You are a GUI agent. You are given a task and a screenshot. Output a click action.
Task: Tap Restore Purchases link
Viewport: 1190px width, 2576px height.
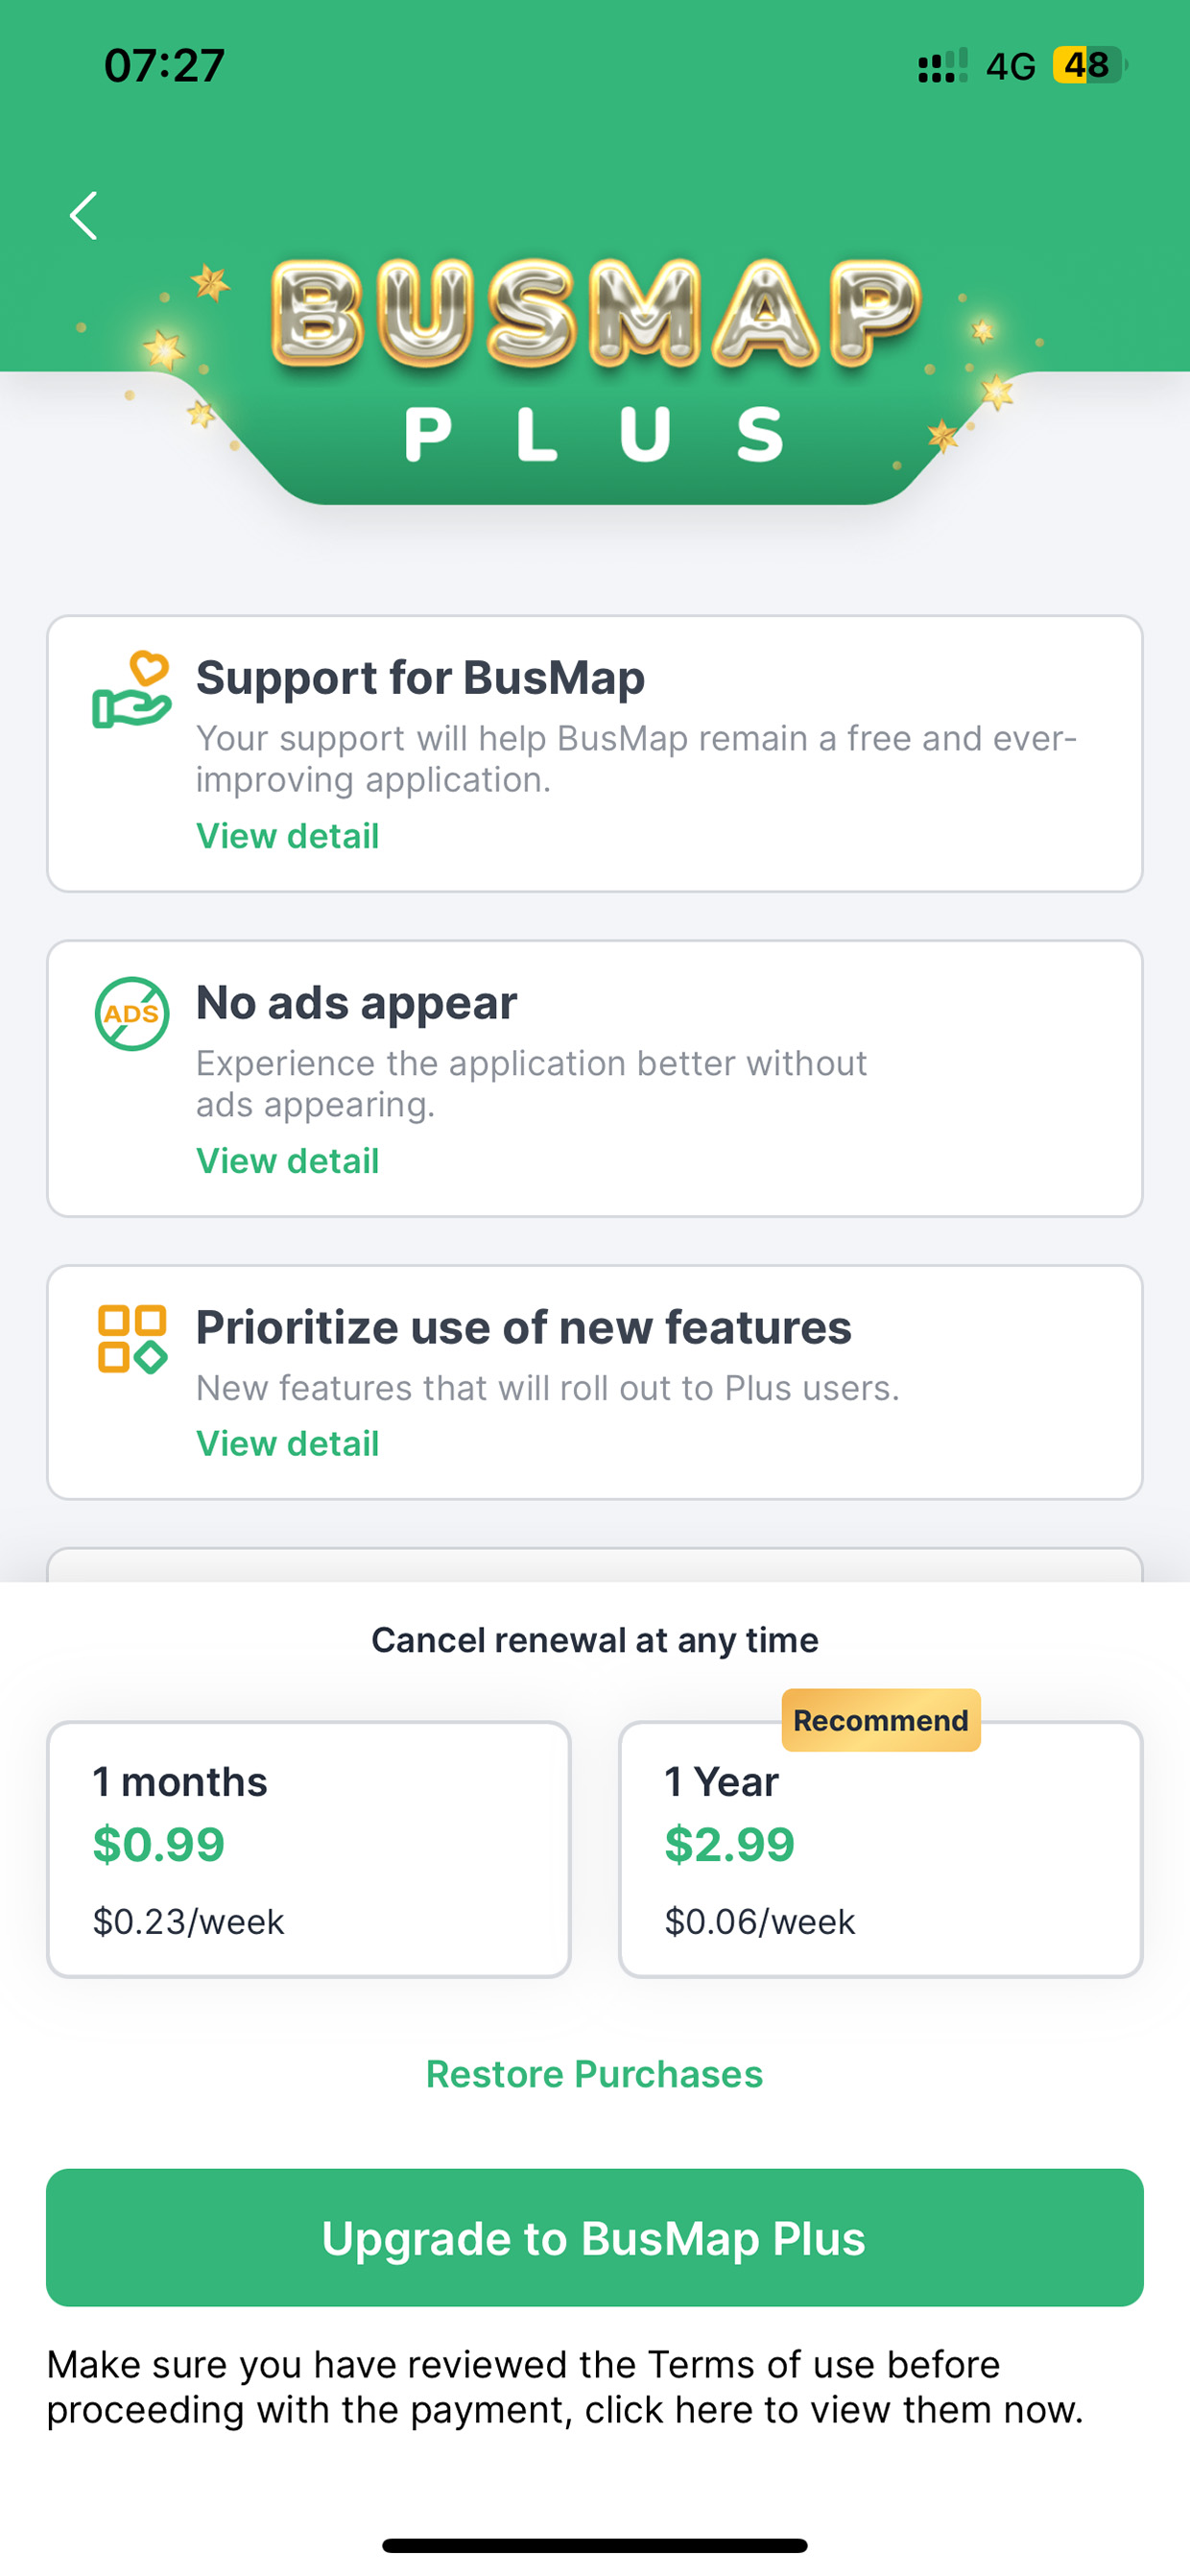594,2074
